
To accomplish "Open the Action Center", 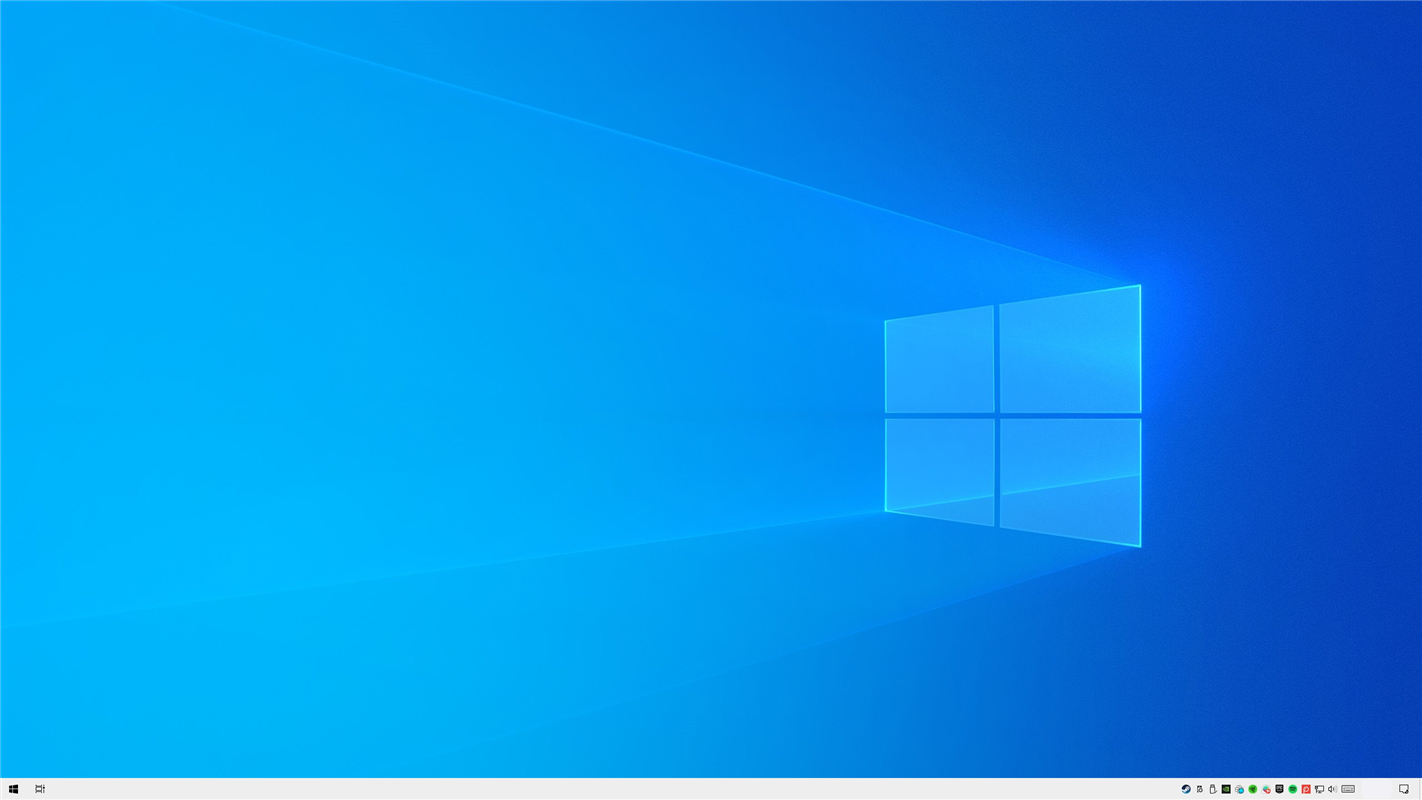I will (x=1404, y=789).
